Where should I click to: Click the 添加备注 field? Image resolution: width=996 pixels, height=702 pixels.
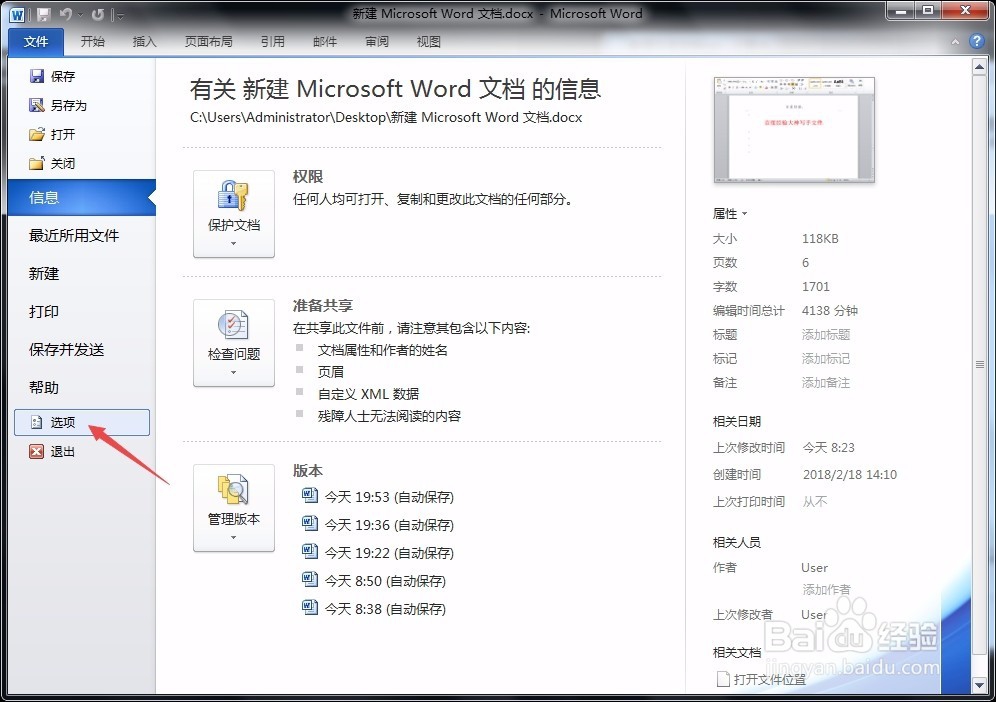pos(826,383)
